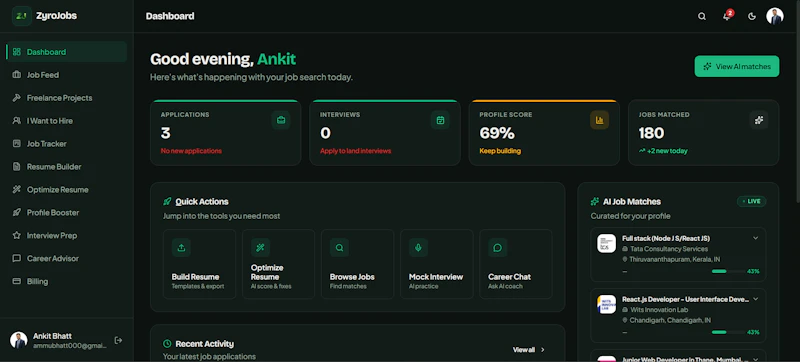Click the Build Resume upload icon
Viewport: 800px width, 362px height.
[x=181, y=248]
